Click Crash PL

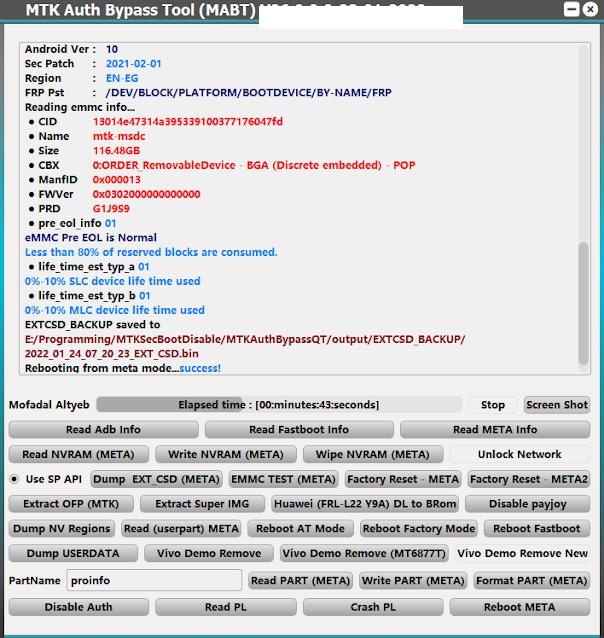[373, 607]
